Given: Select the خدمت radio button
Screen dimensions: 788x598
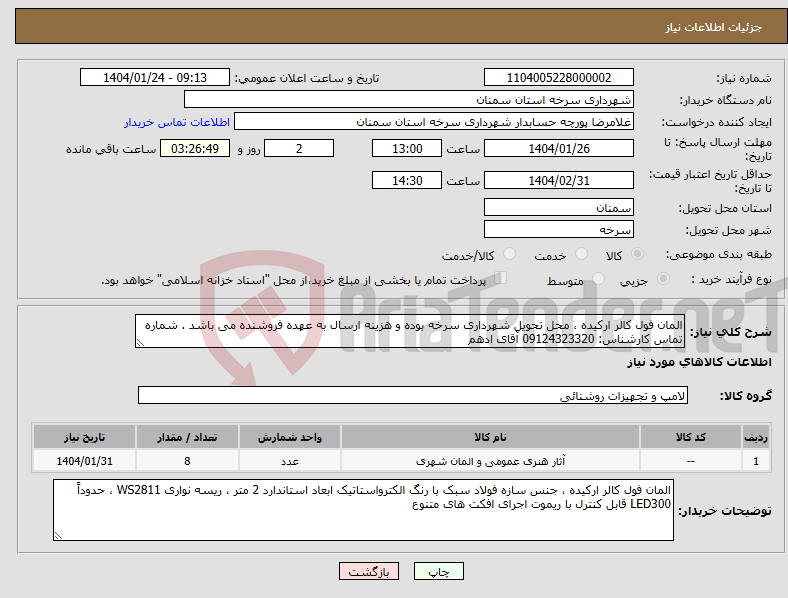Looking at the screenshot, I should coord(581,254).
